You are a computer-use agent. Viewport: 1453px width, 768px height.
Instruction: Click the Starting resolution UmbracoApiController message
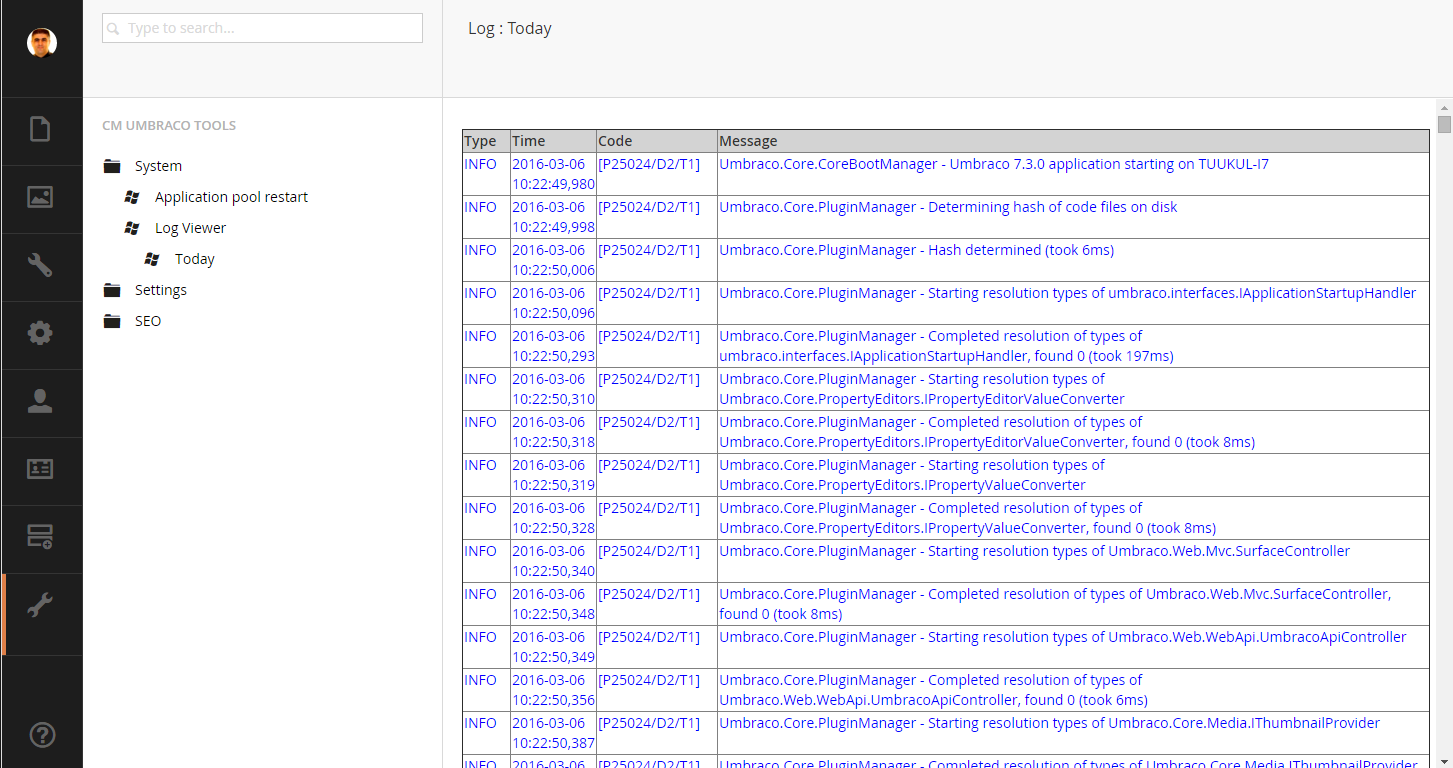click(x=1063, y=637)
